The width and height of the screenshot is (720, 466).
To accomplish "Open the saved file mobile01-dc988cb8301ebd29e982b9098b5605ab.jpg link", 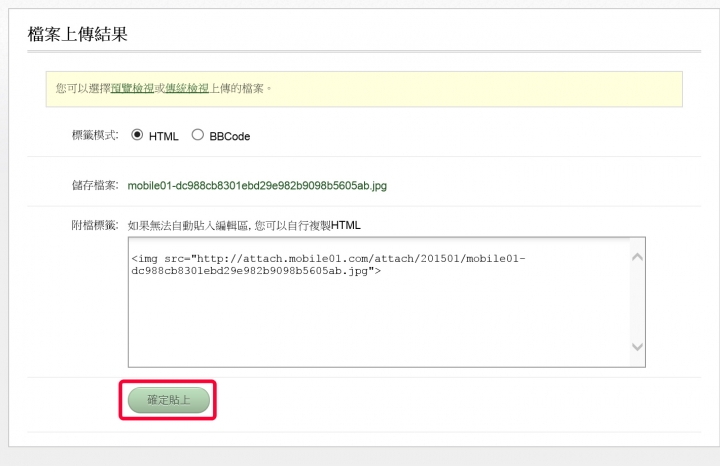I will (257, 185).
